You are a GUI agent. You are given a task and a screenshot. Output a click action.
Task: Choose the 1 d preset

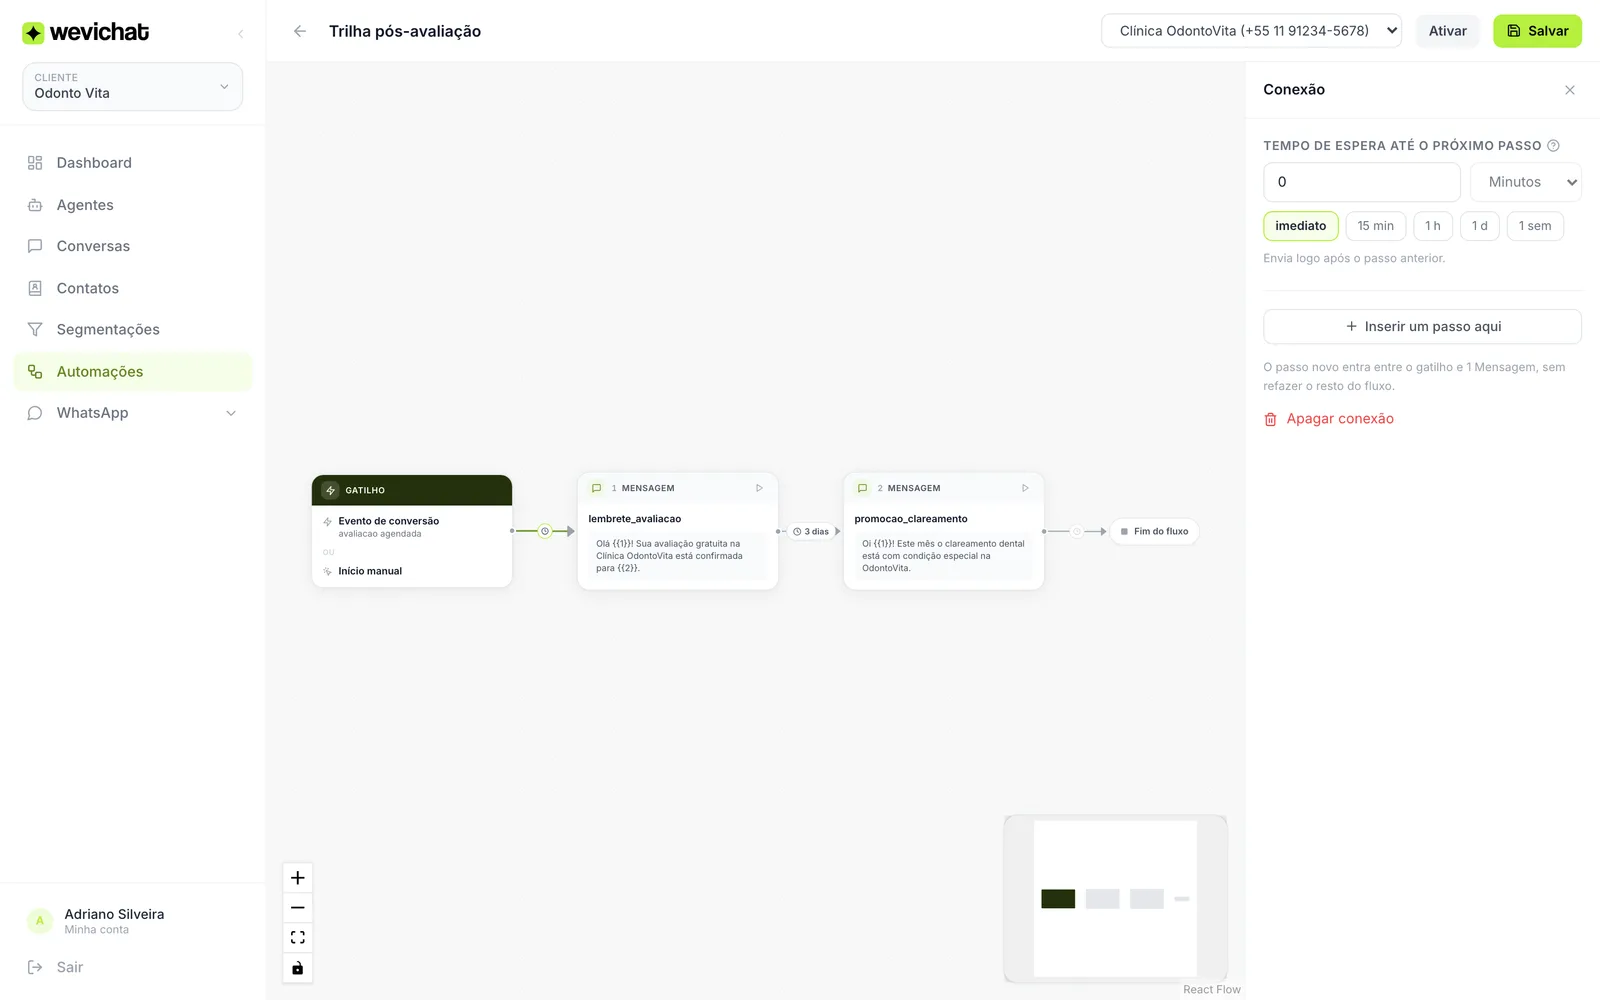[x=1480, y=226]
